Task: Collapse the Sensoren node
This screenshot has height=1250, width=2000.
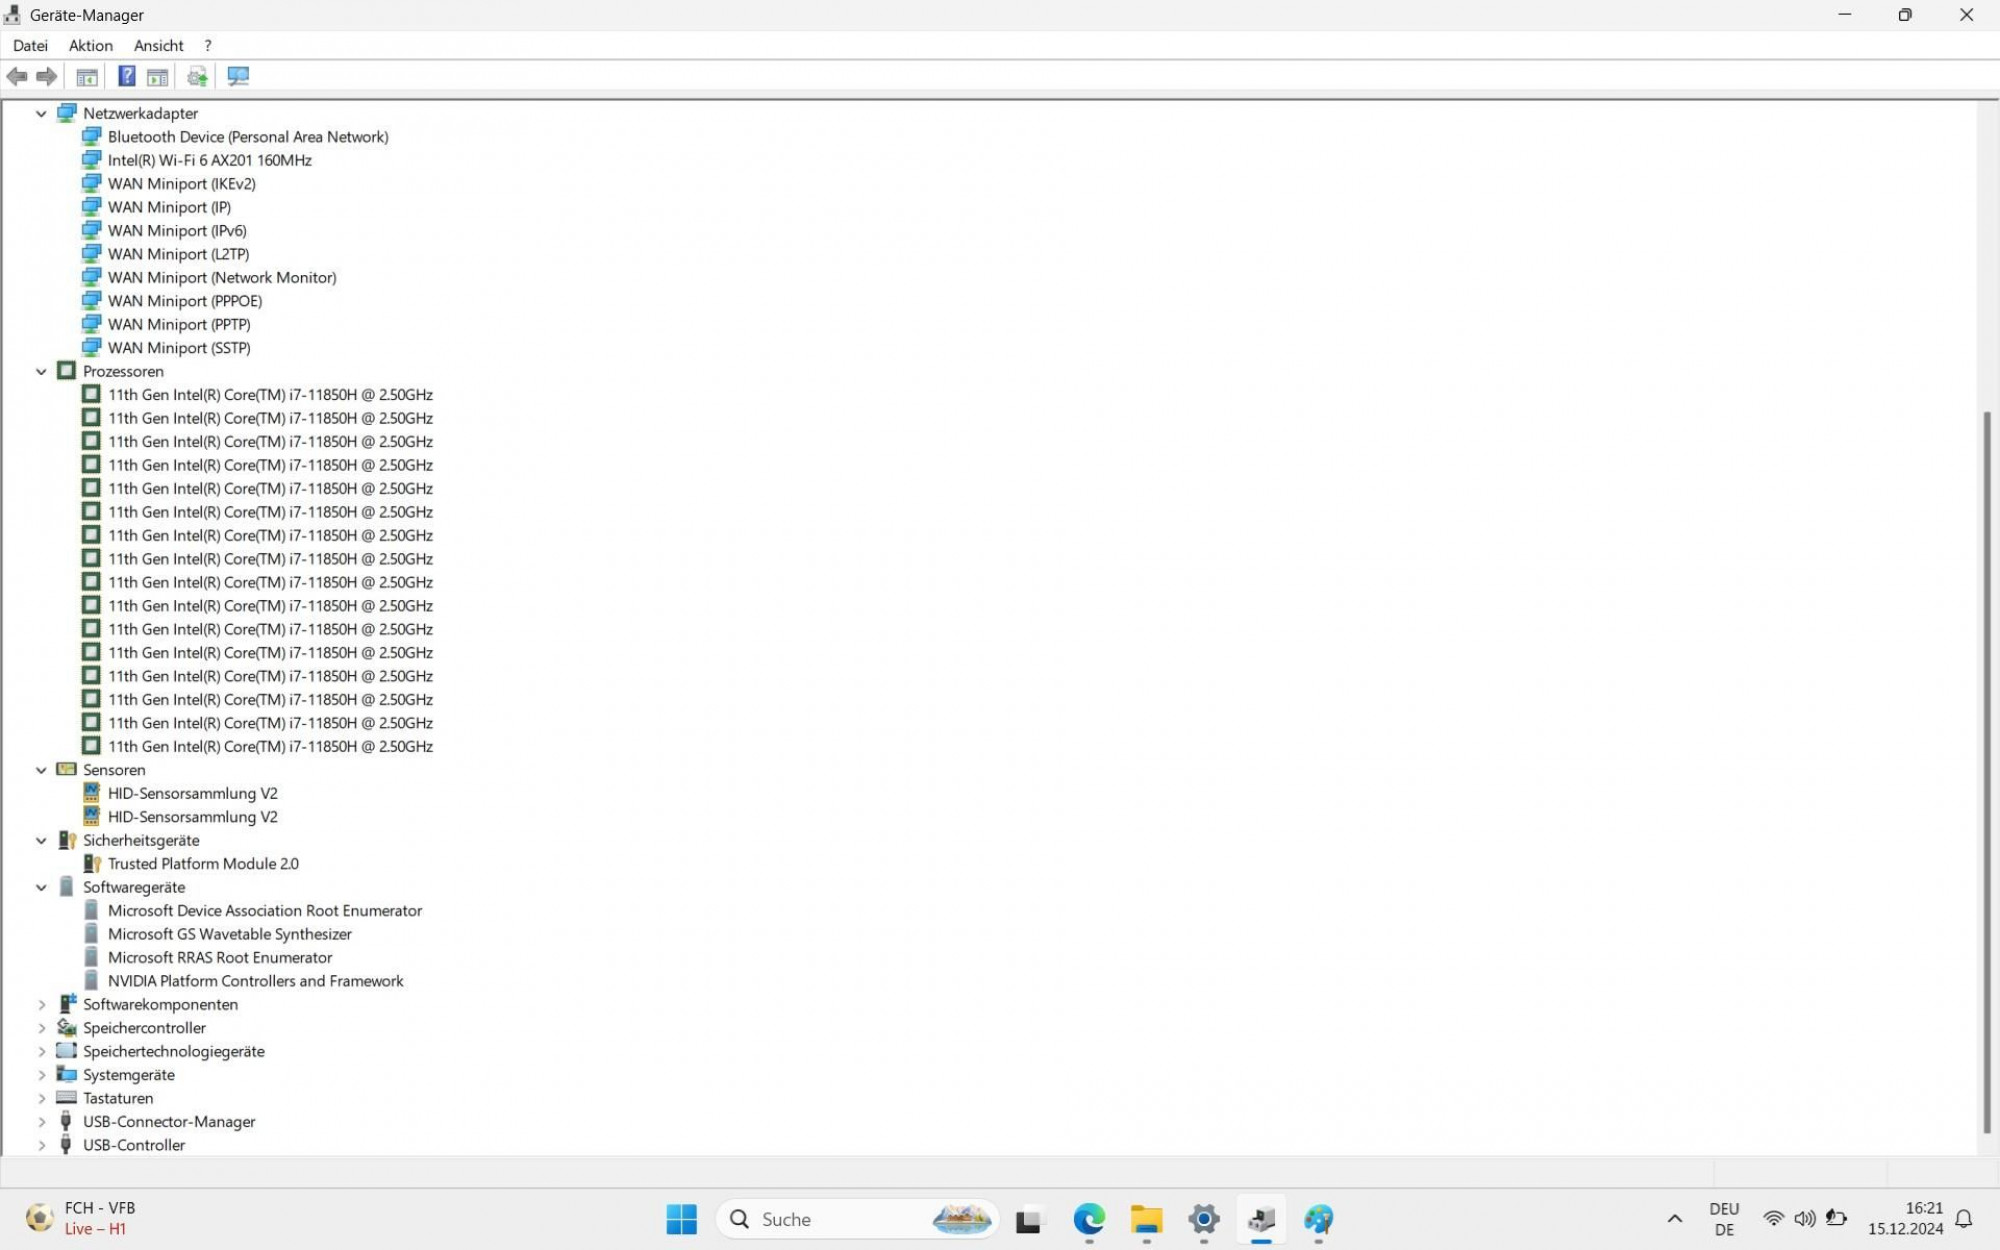Action: click(x=41, y=771)
